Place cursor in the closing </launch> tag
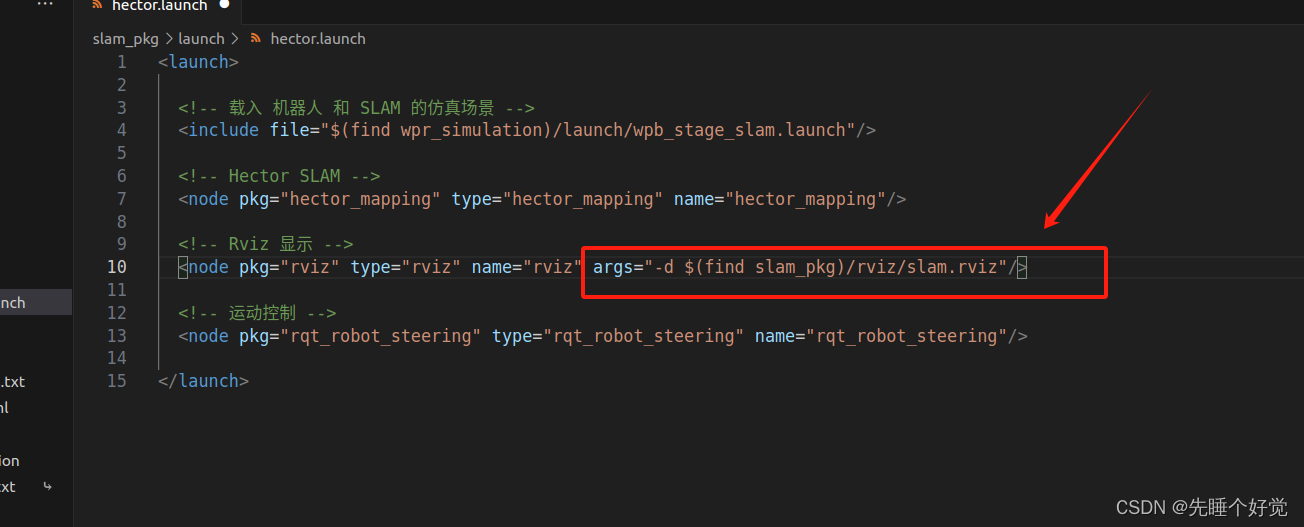The width and height of the screenshot is (1304, 527). tap(204, 381)
